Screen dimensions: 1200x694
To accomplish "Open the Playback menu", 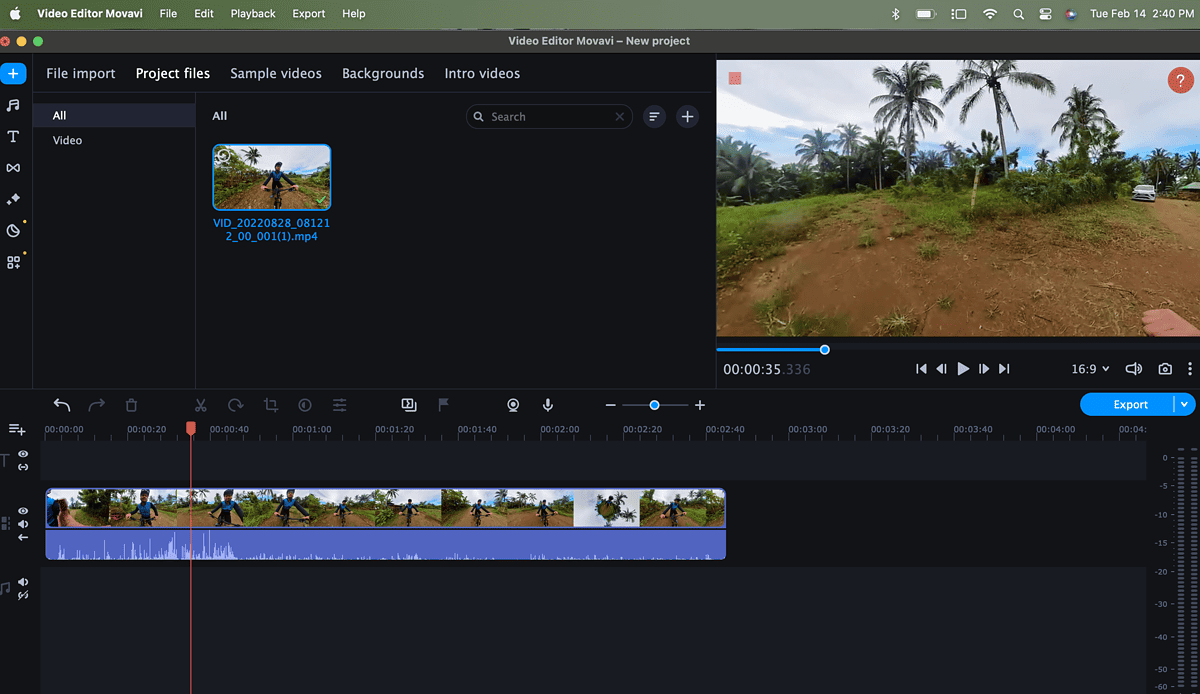I will pos(253,14).
